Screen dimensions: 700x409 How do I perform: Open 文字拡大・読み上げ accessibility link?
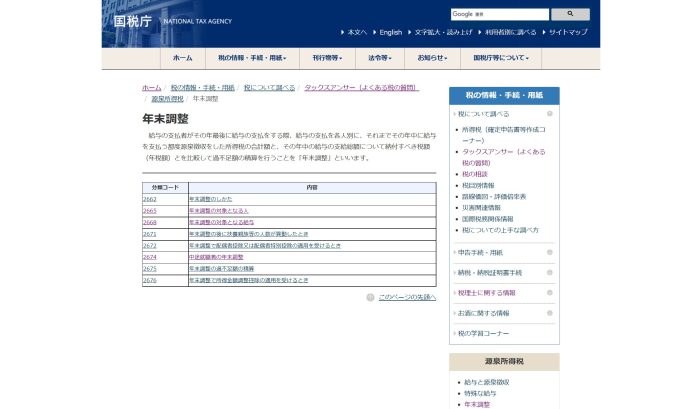[443, 32]
